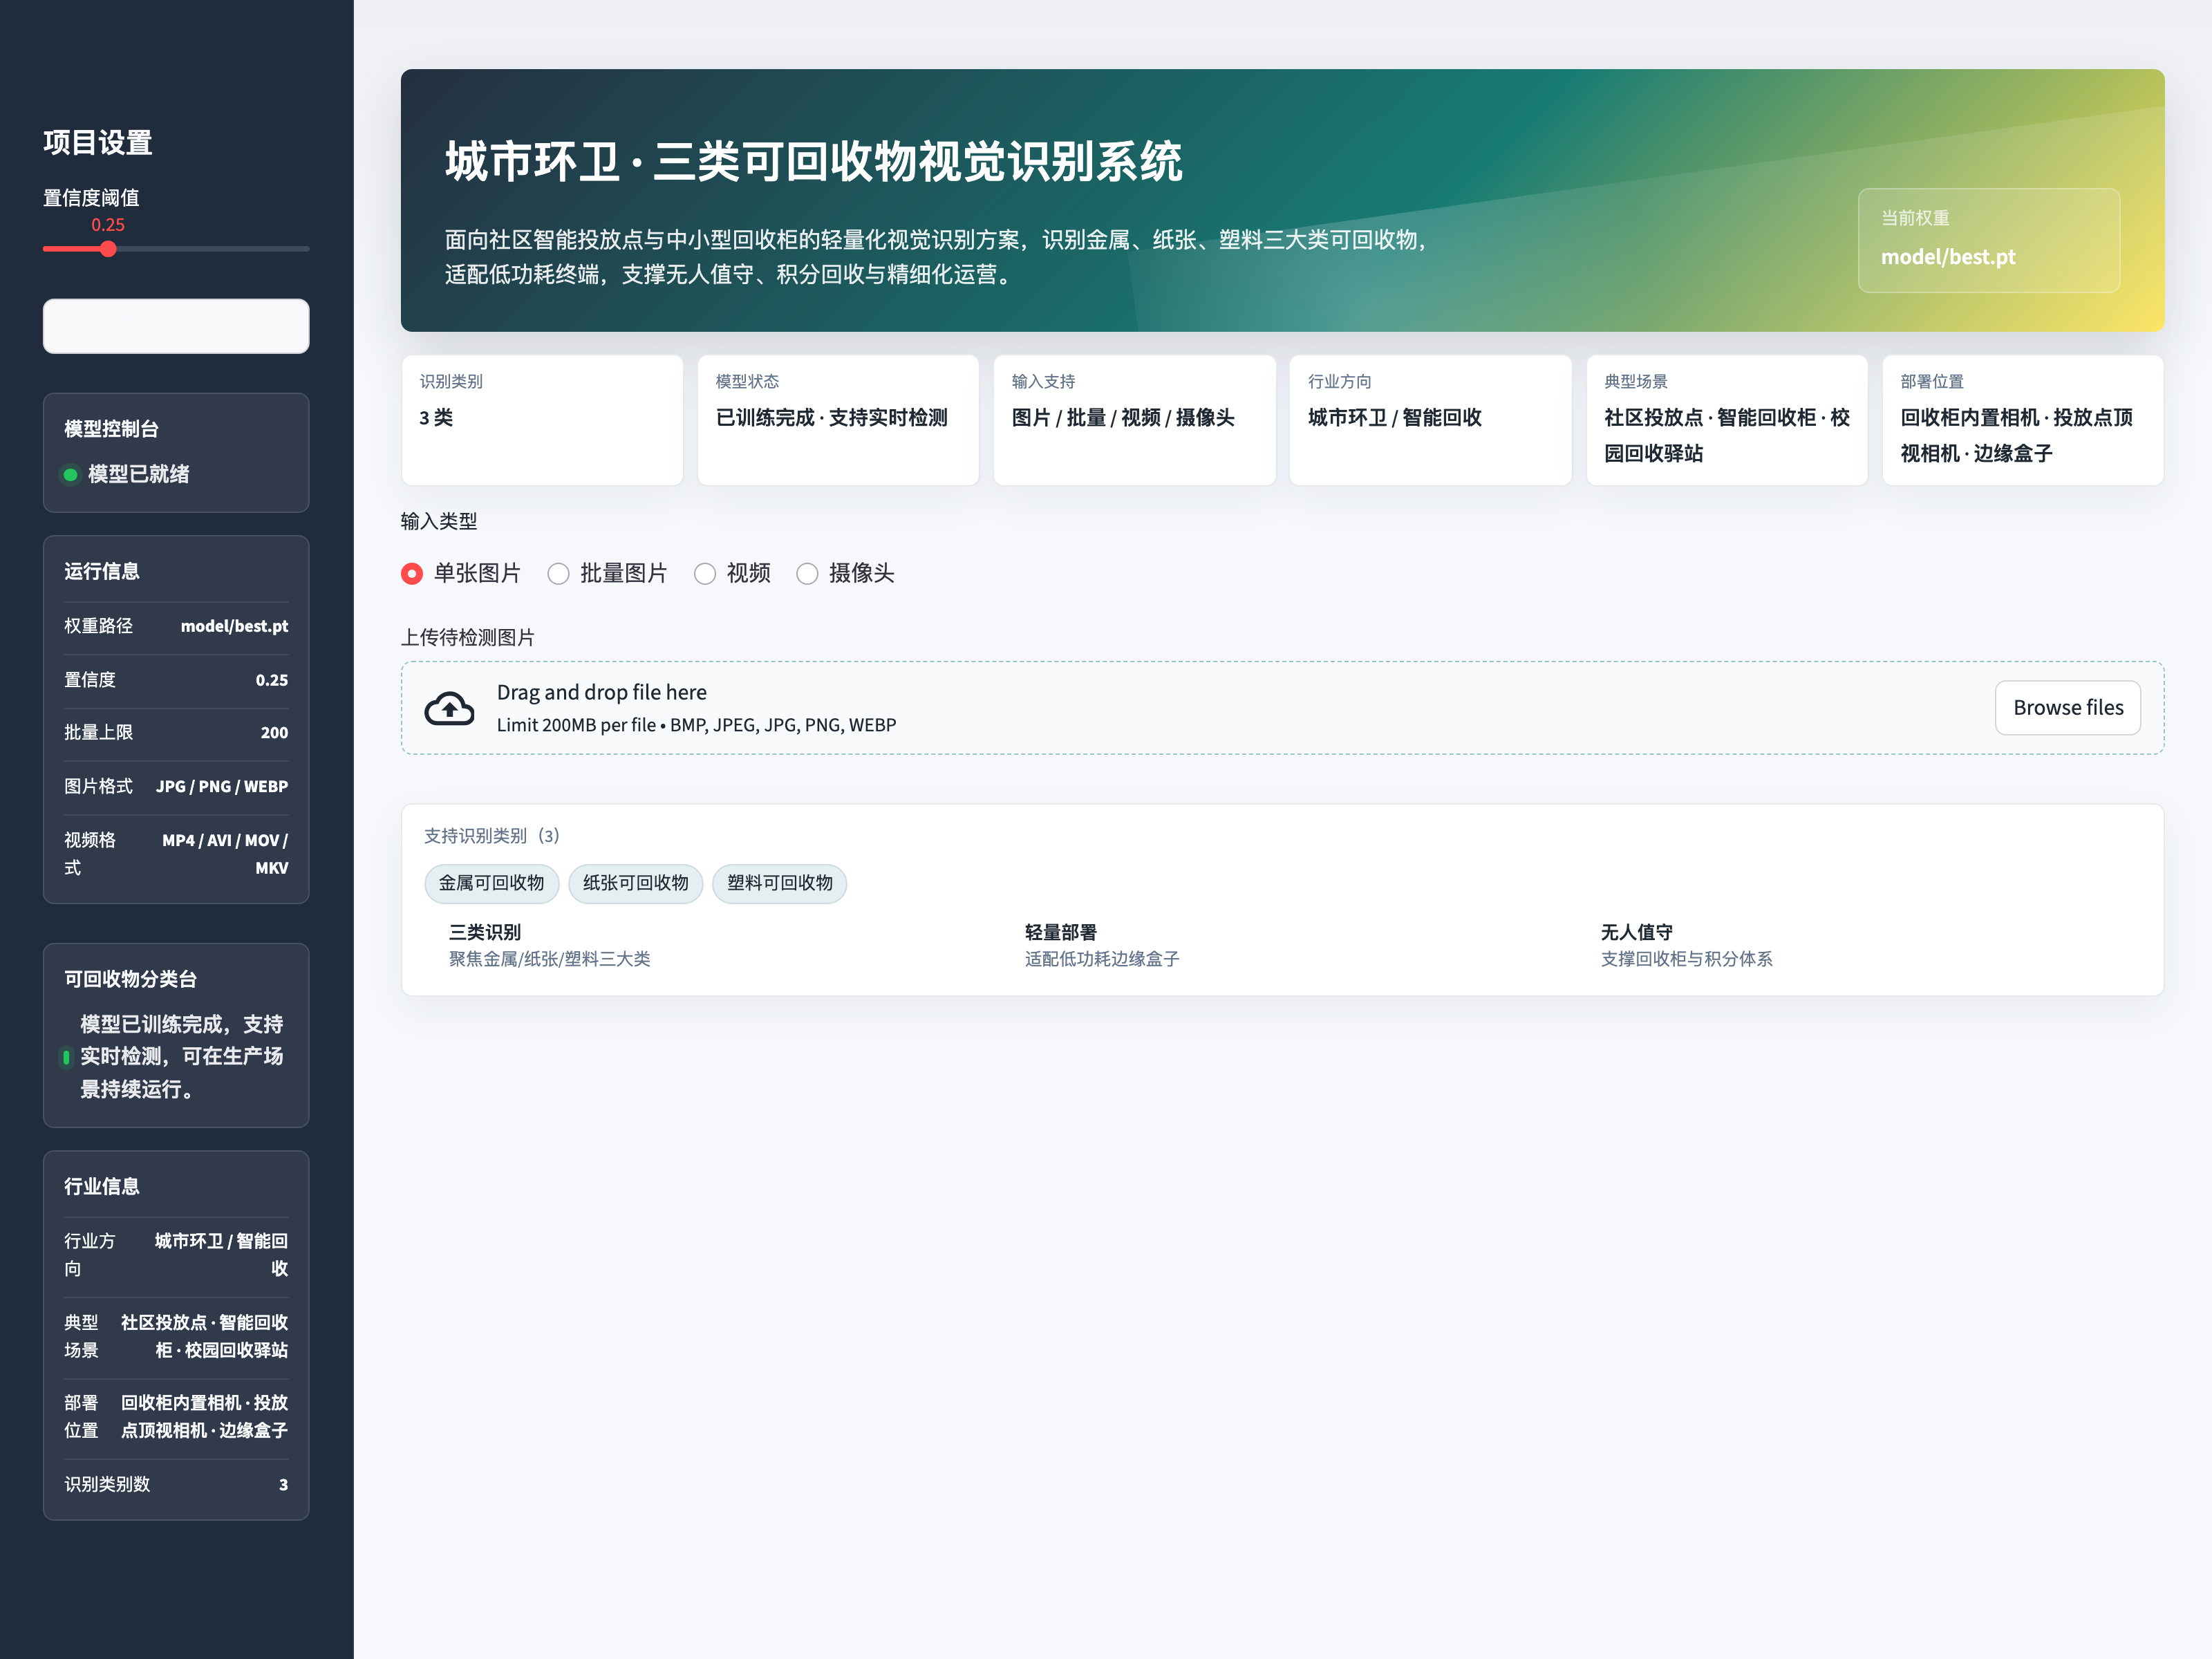Click the blank white sidebar button
2212x1659 pixels.
click(x=176, y=326)
